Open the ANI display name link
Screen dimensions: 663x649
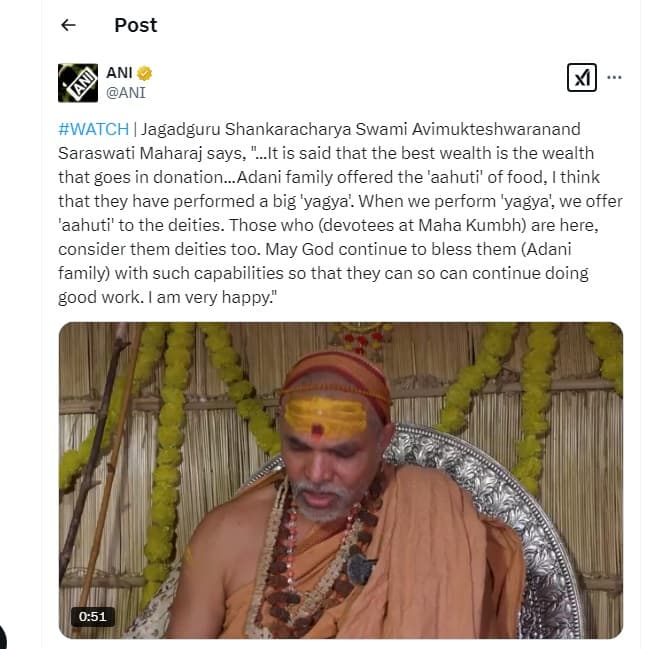pos(119,74)
